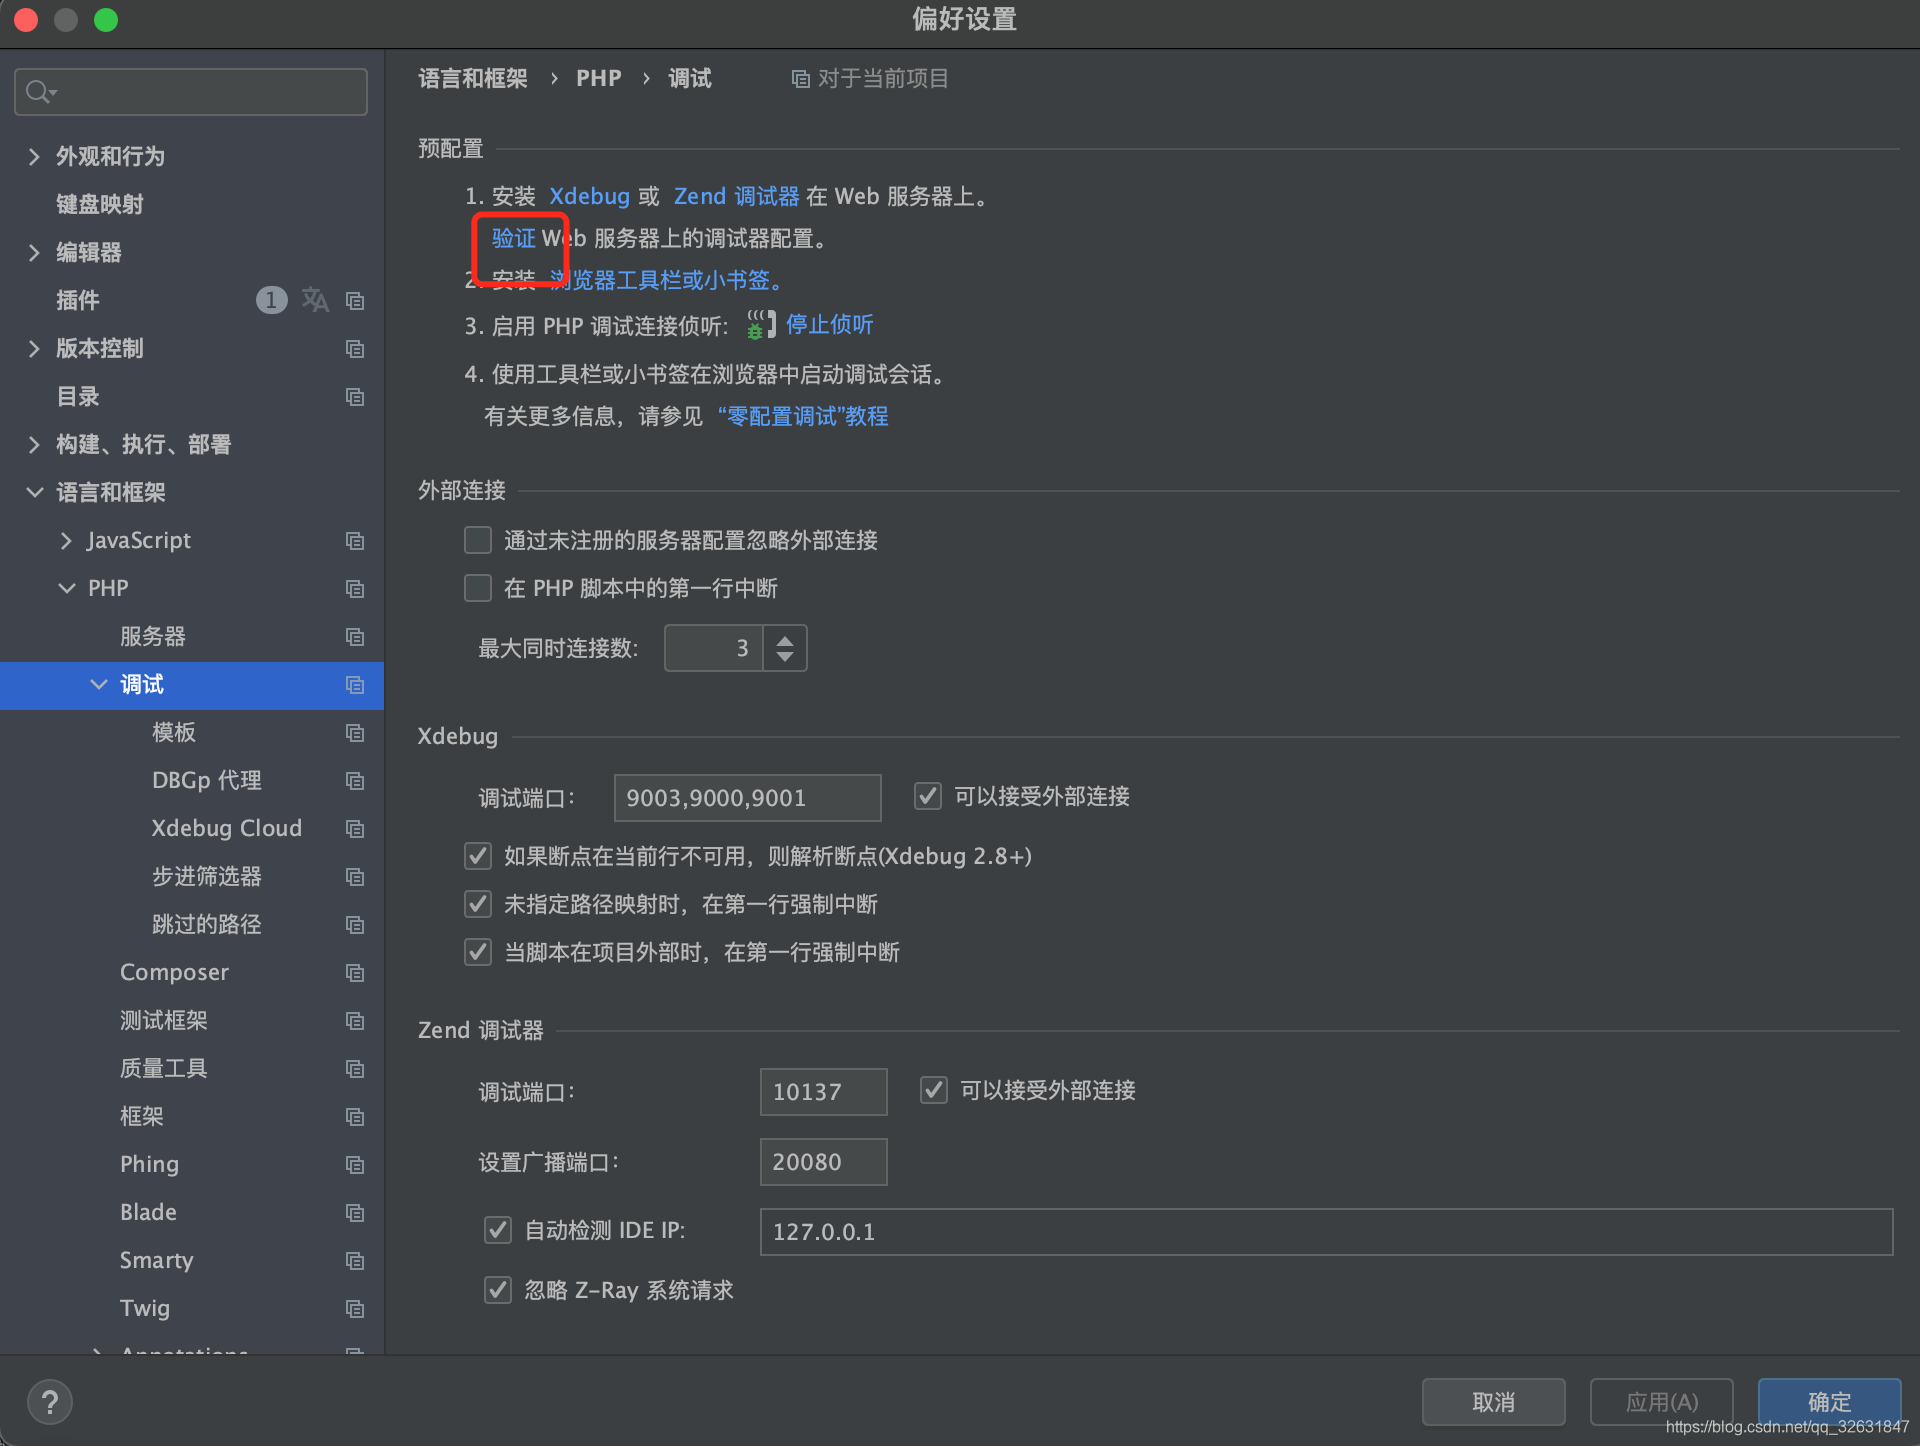Screen dimensions: 1920x1446
Task: Collapse the PHP settings node
Action: [66, 588]
